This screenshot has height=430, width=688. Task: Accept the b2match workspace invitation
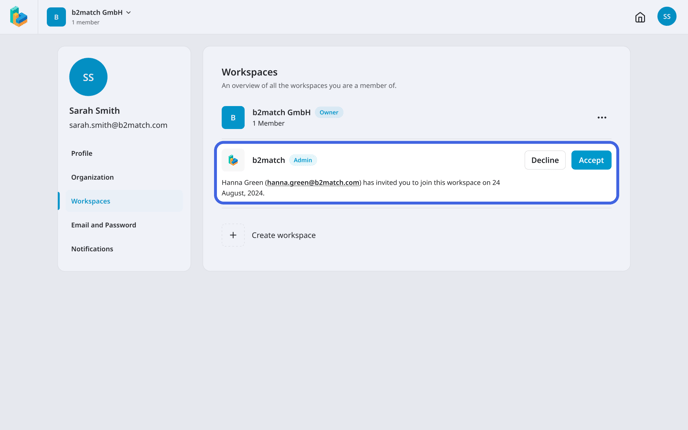point(591,160)
